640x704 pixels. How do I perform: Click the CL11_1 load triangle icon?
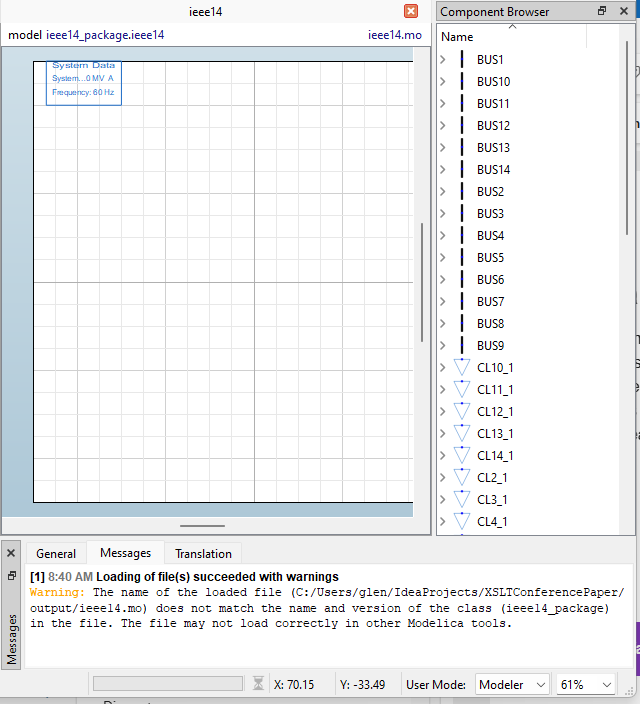point(462,389)
